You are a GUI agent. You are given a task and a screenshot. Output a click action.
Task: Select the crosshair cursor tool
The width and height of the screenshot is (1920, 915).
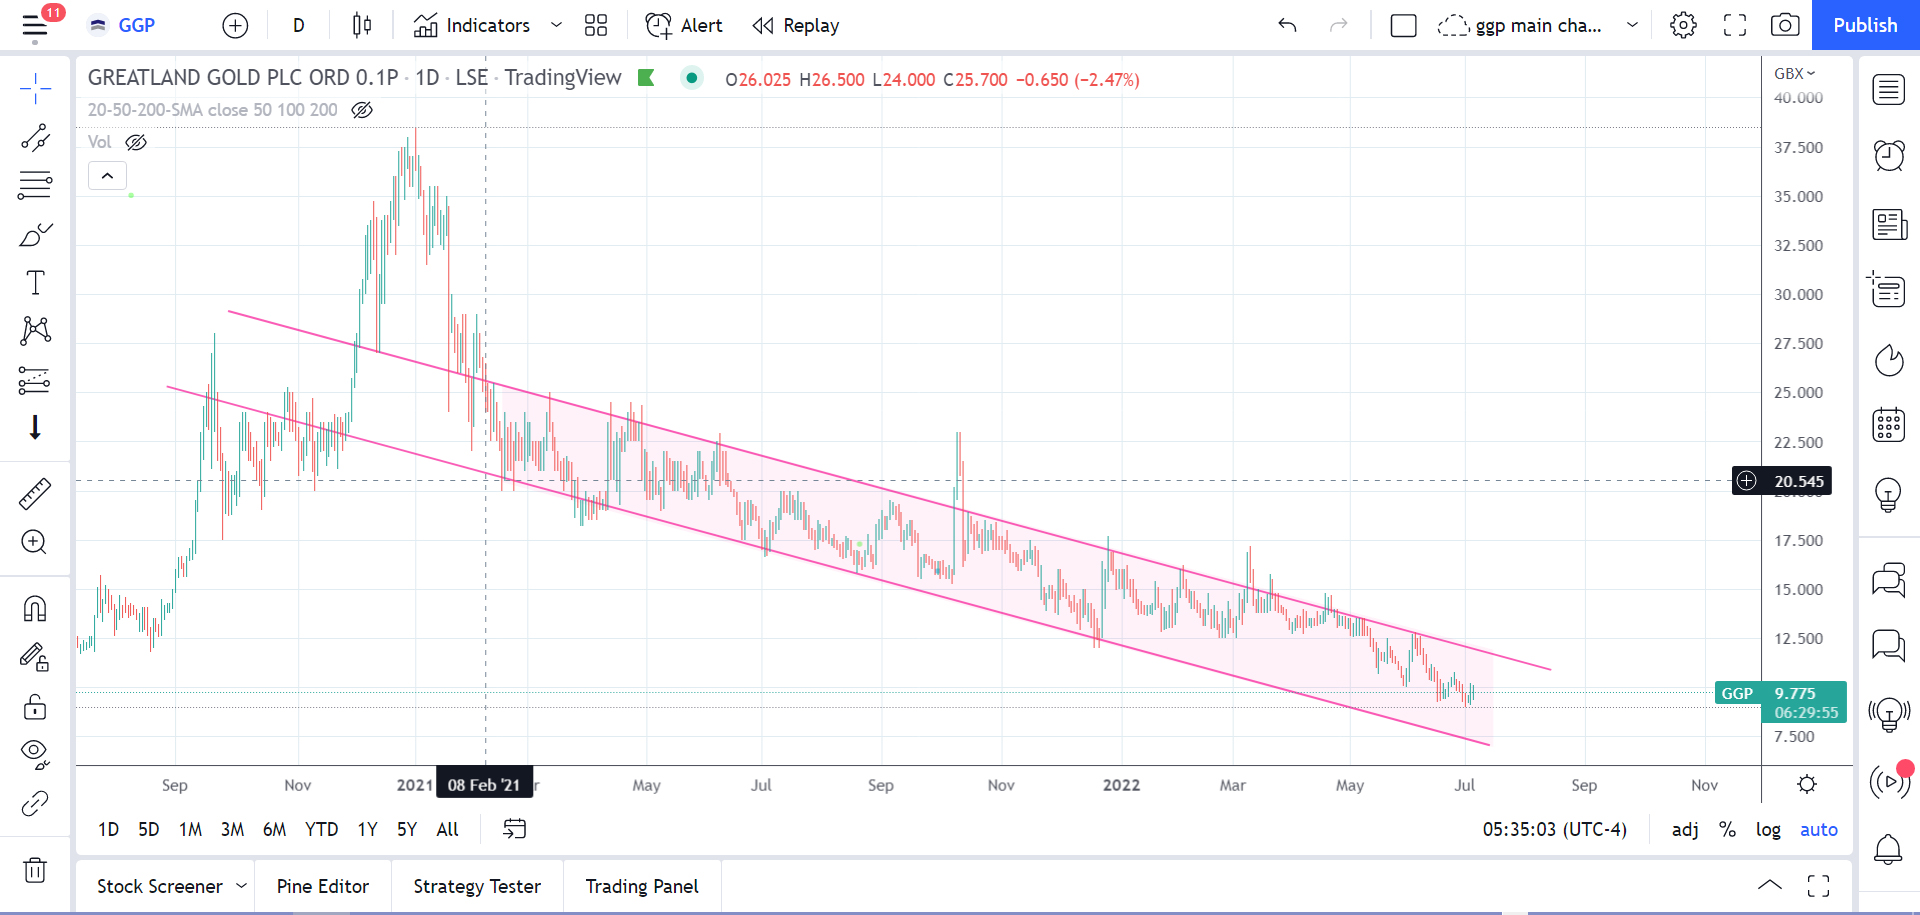(x=35, y=88)
